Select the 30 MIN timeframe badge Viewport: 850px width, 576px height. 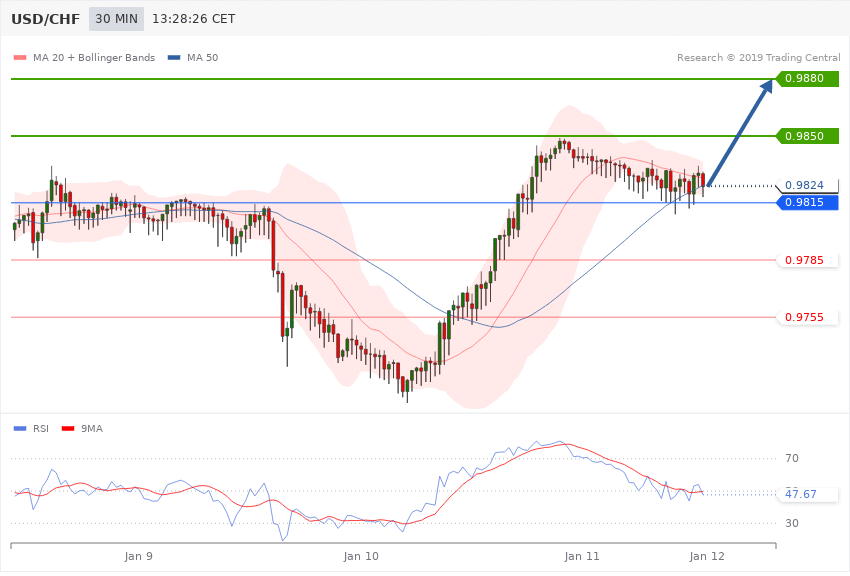(117, 19)
